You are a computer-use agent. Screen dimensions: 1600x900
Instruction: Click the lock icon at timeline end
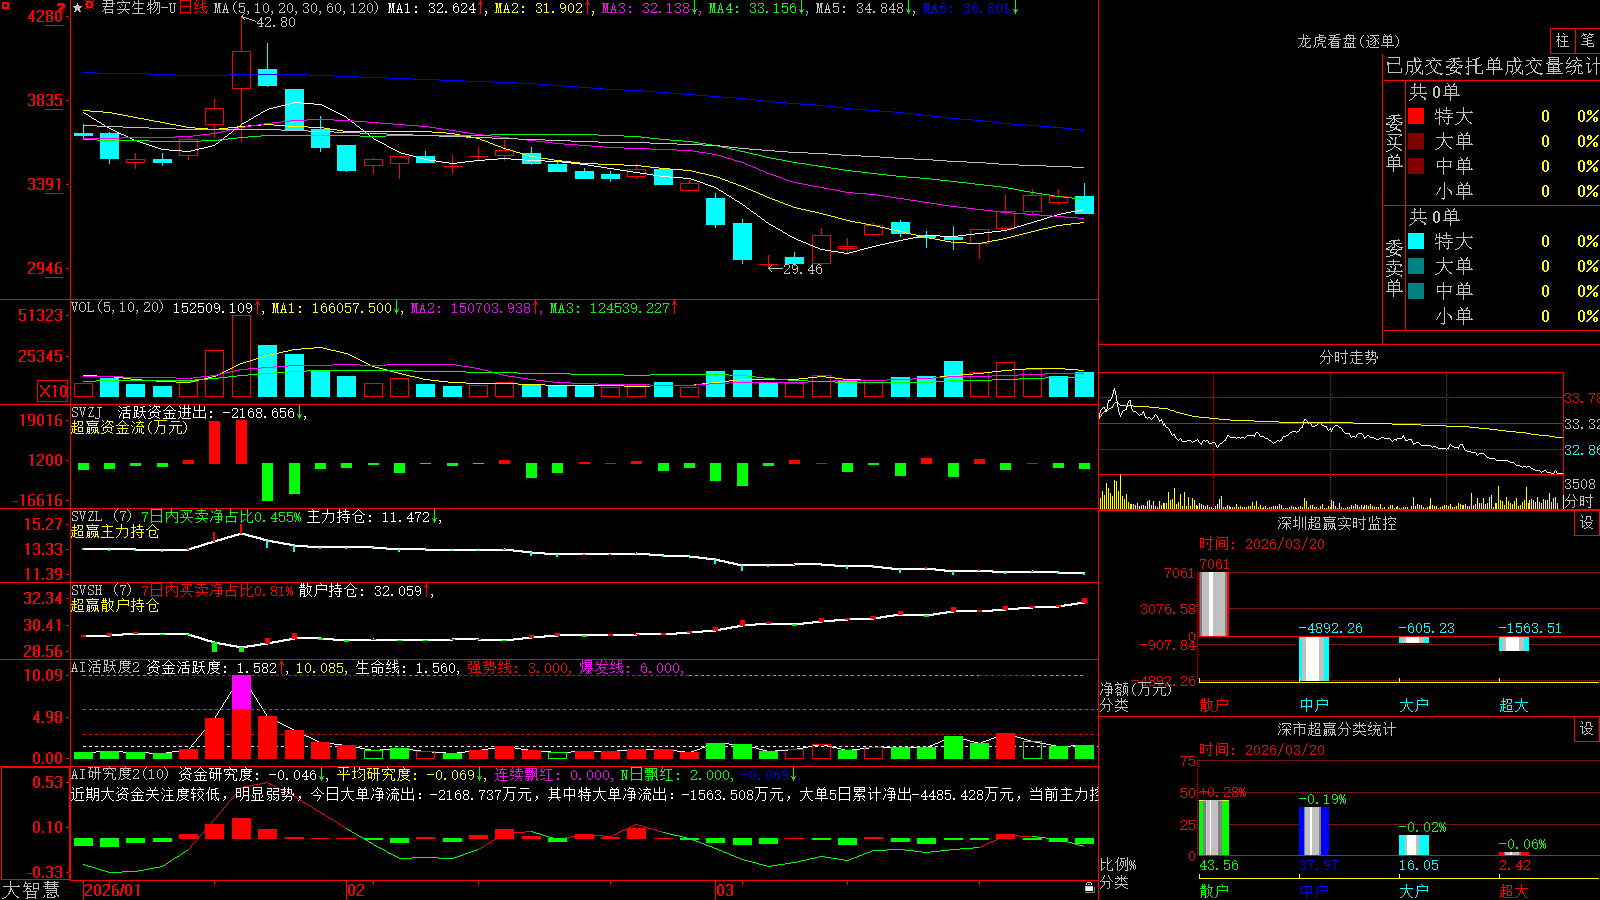pos(1089,888)
